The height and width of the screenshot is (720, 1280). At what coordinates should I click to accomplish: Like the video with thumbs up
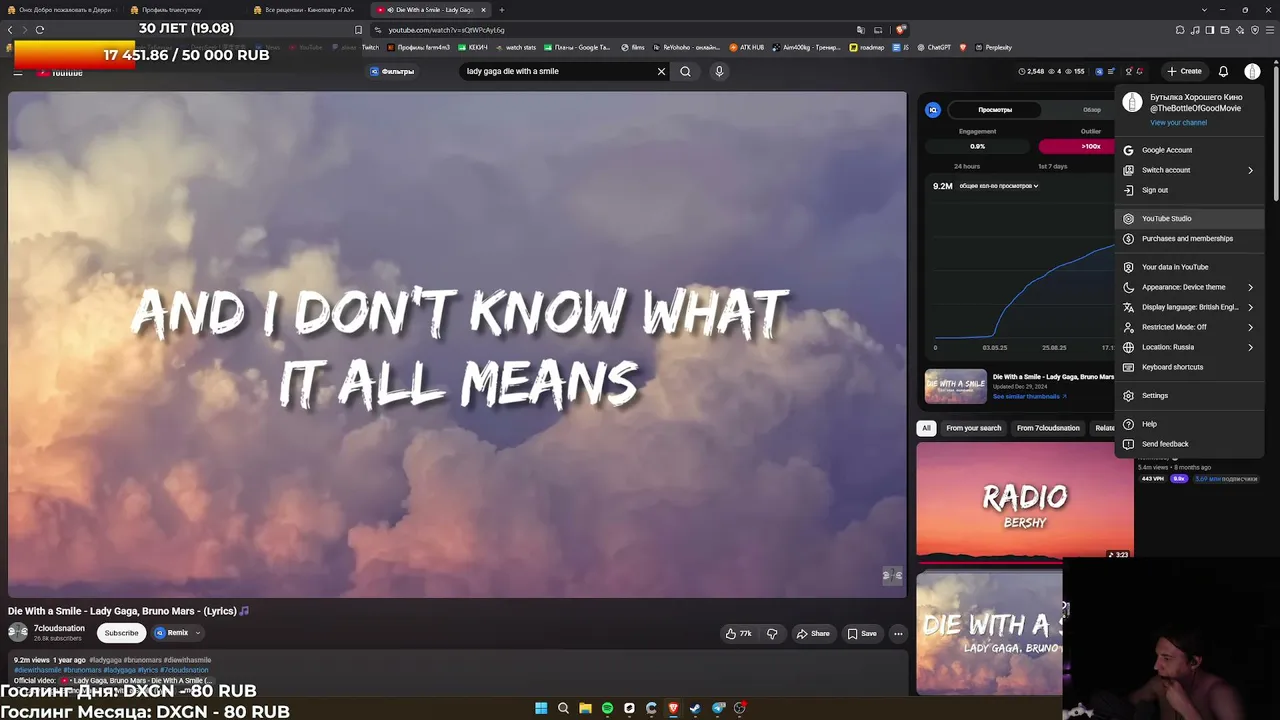[x=739, y=633]
